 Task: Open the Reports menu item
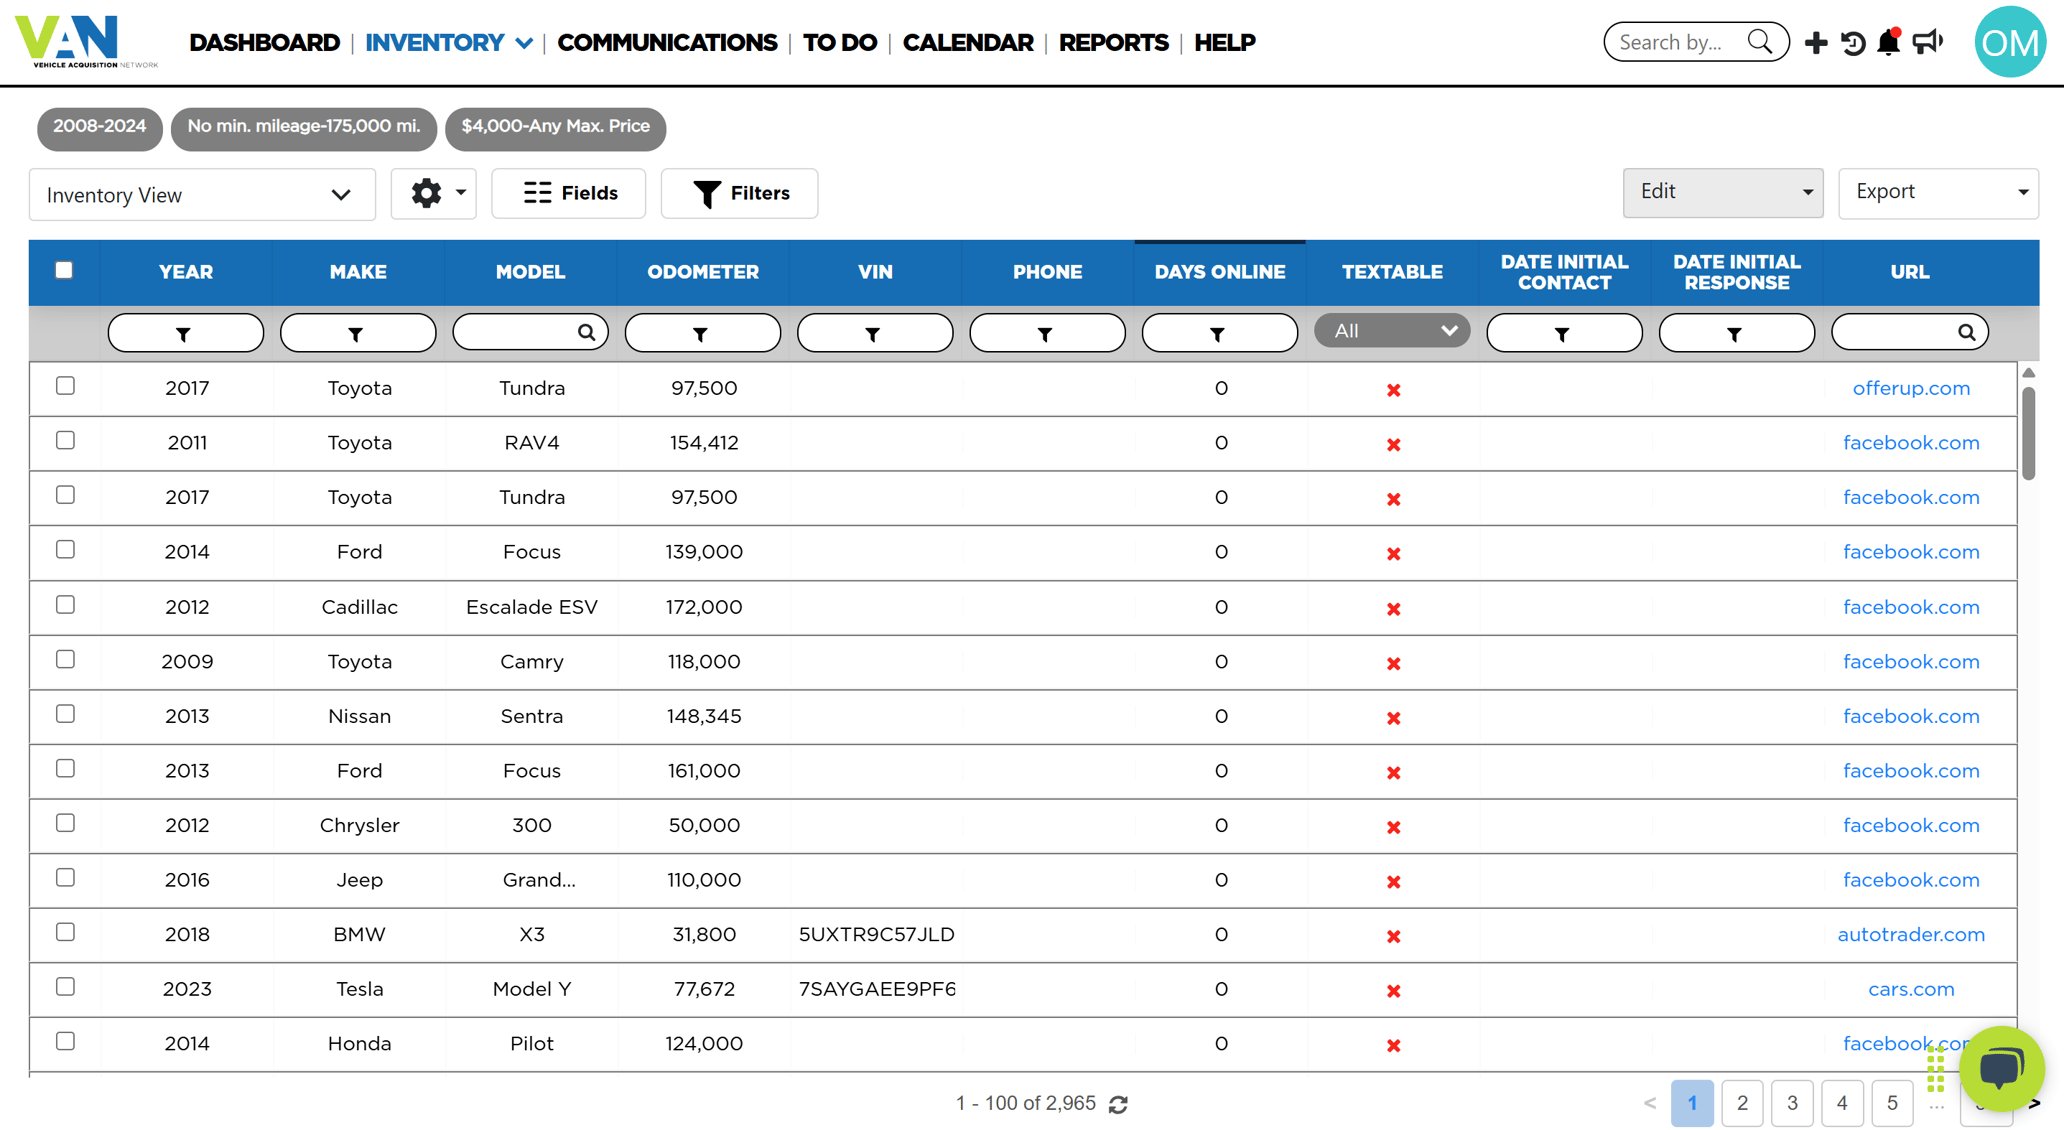click(x=1113, y=43)
